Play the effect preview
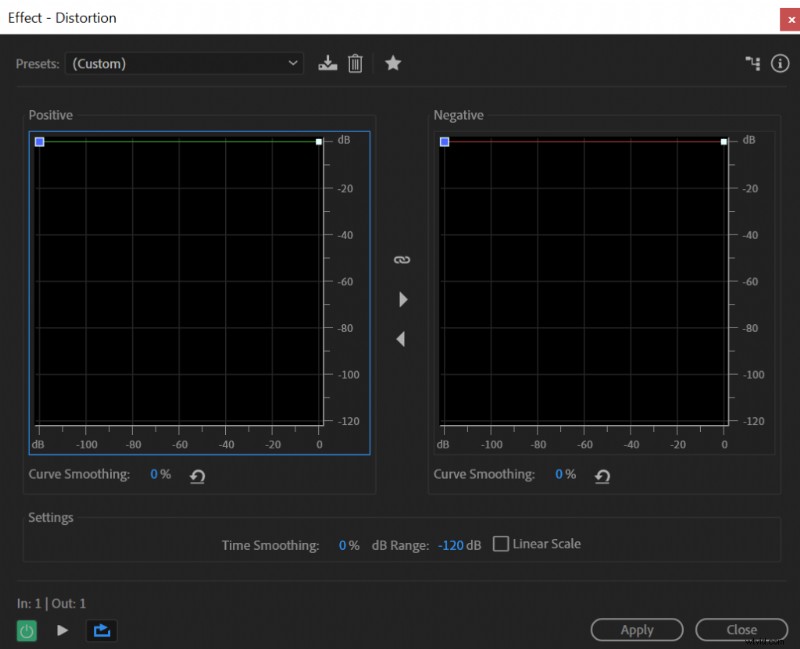800x649 pixels. coord(62,630)
